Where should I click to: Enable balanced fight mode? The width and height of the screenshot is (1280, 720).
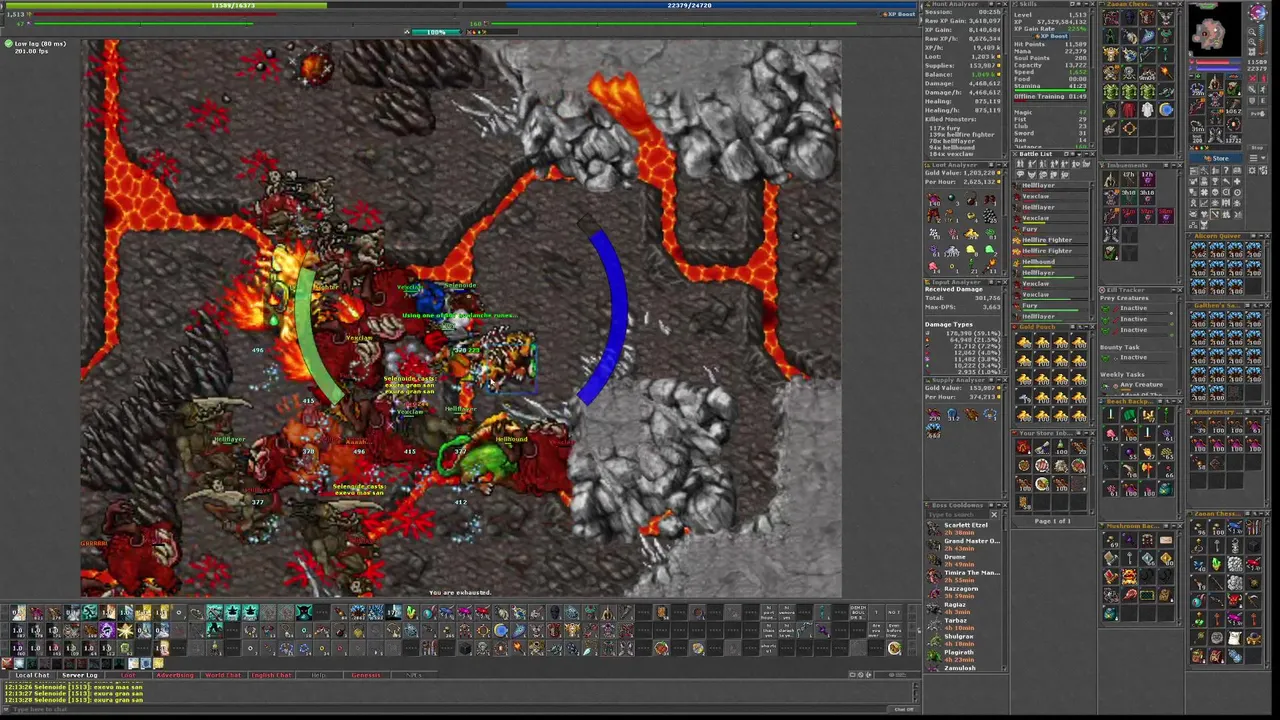point(1253,89)
